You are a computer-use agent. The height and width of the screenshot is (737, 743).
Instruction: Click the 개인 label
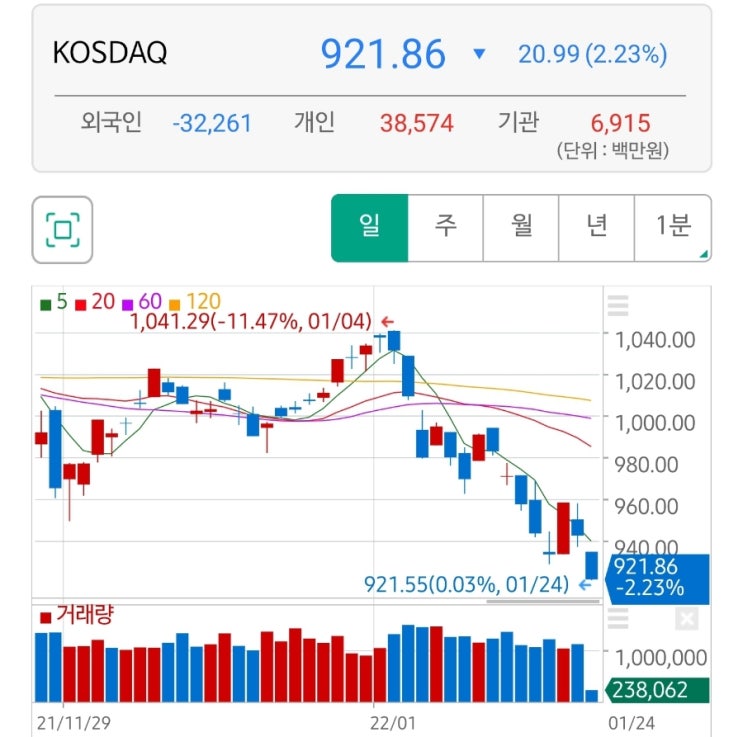[314, 122]
